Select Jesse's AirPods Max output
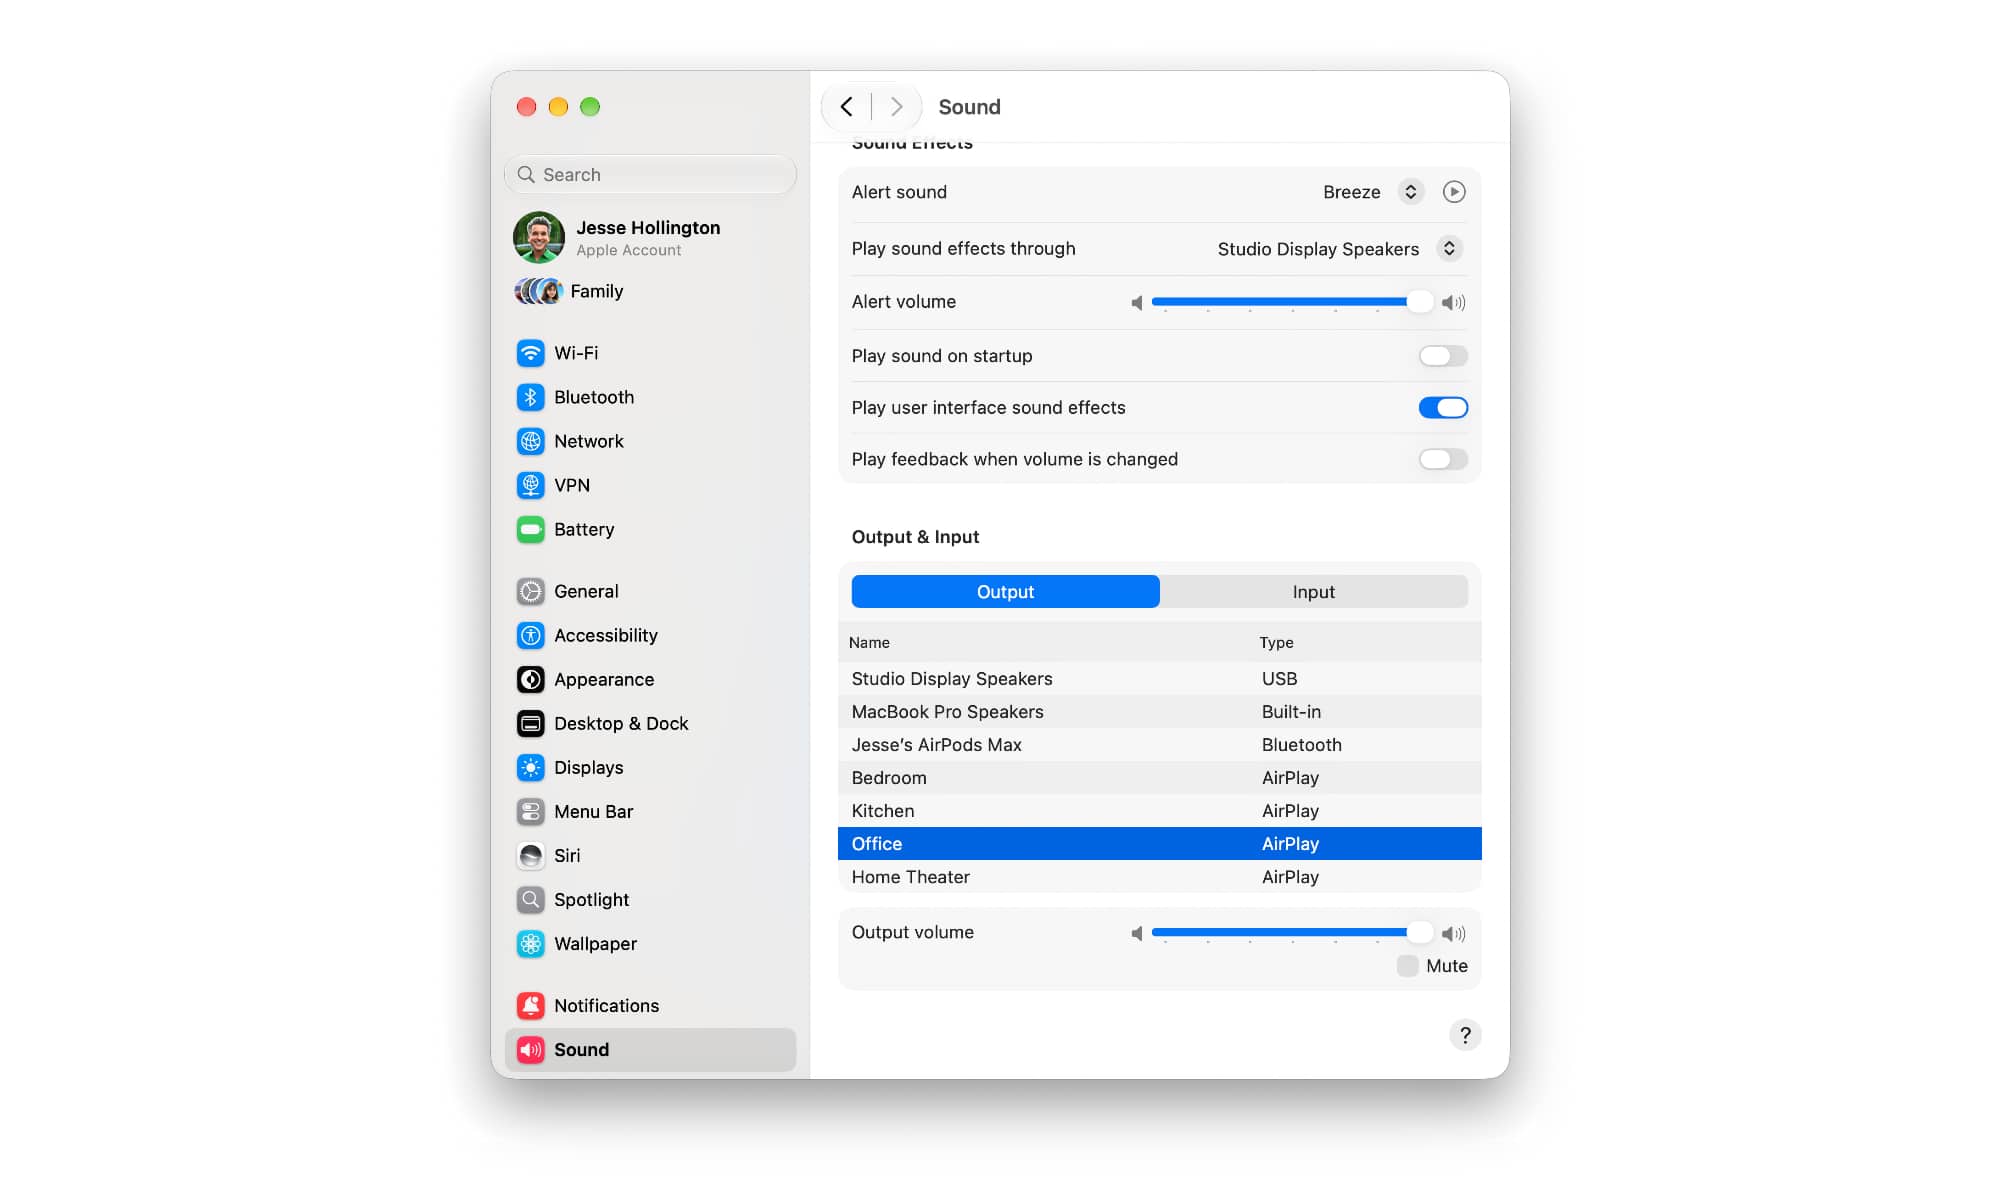The width and height of the screenshot is (2000, 1200). [1159, 744]
